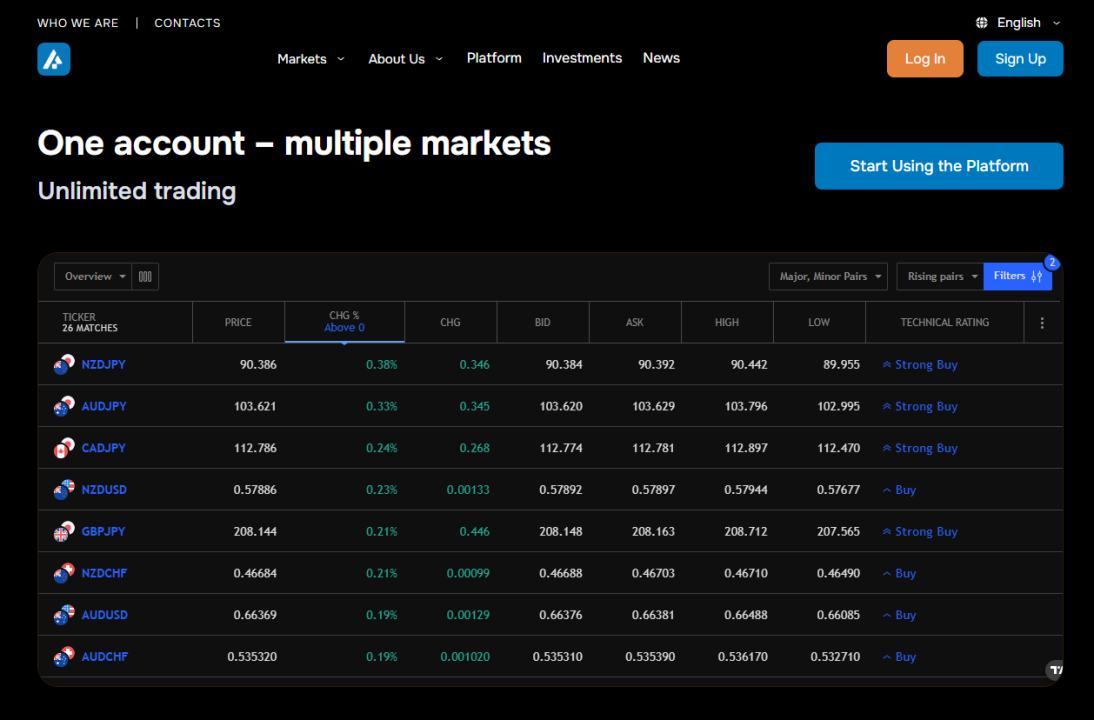Sort by the CHG % column header

pyautogui.click(x=344, y=322)
